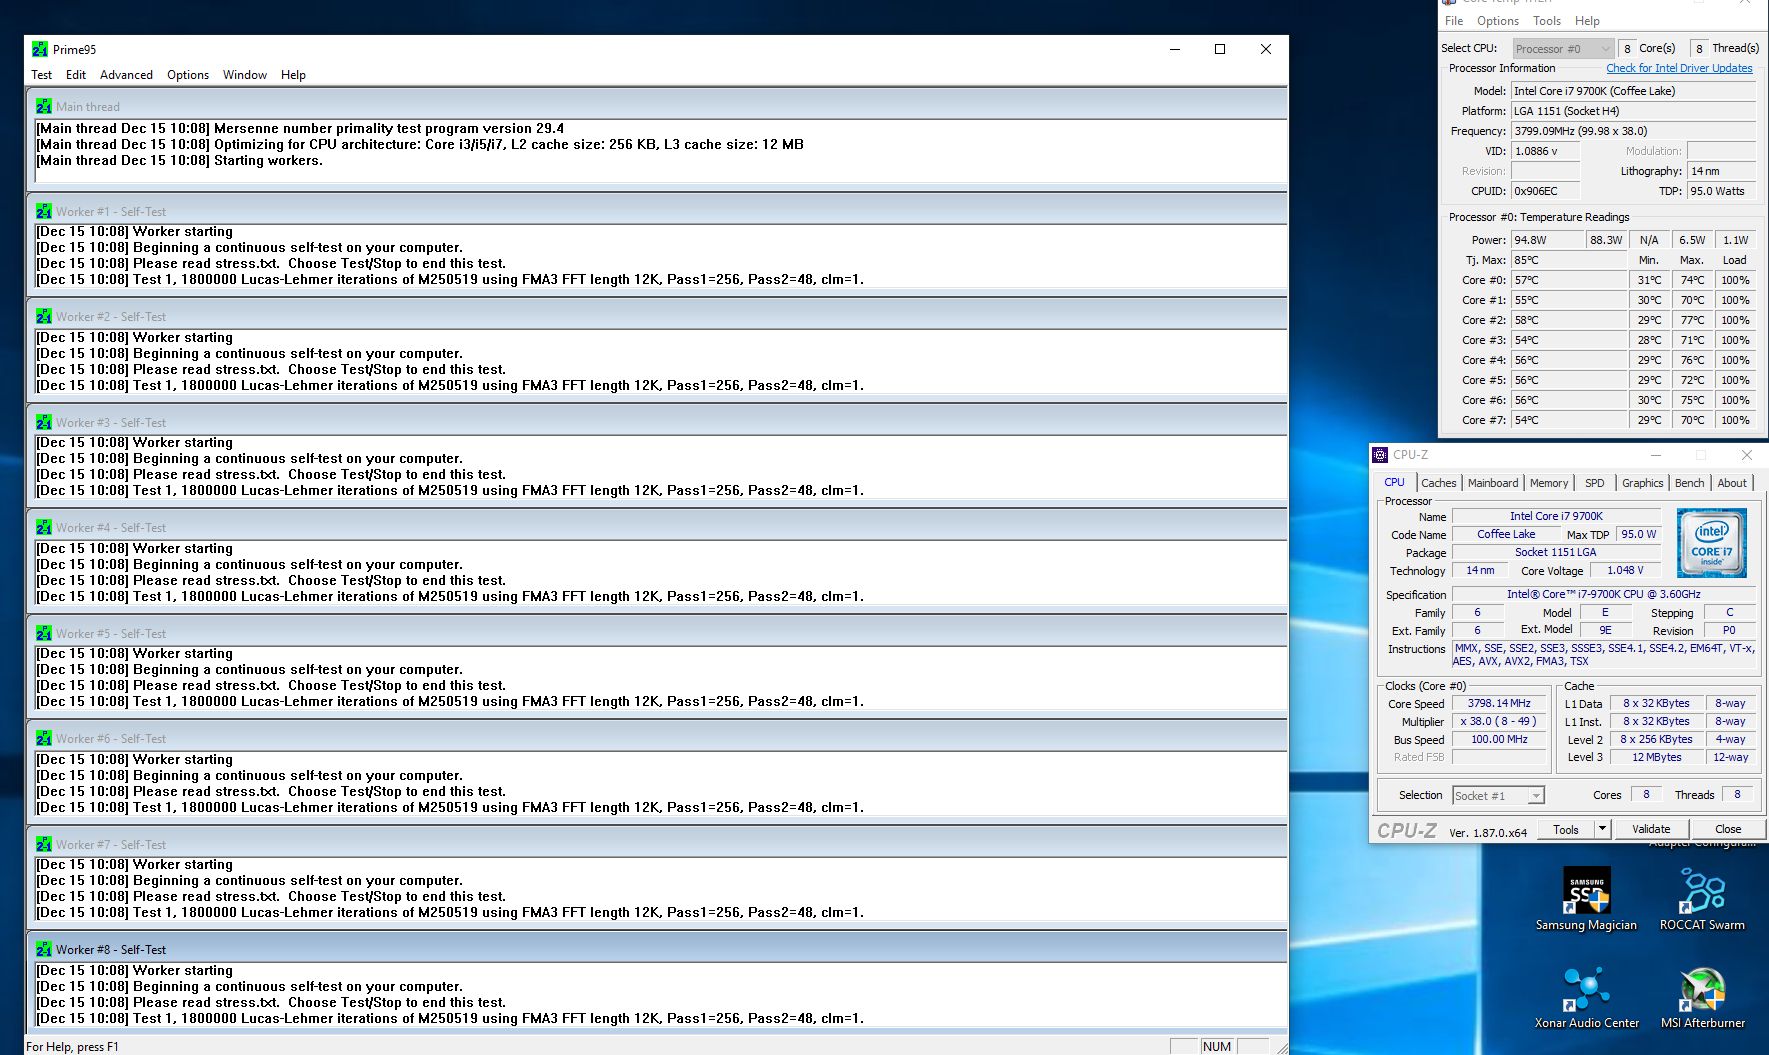The height and width of the screenshot is (1055, 1769).
Task: Open the Options menu in Prime95
Action: [188, 75]
